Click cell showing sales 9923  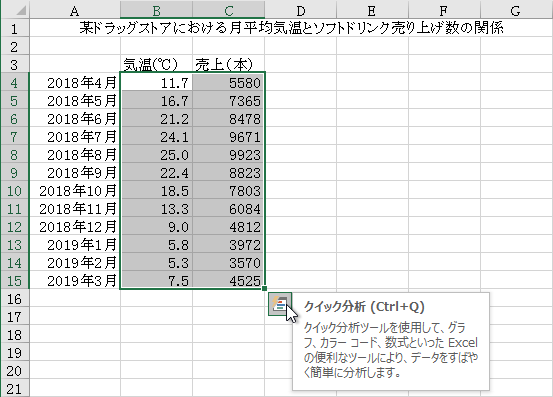click(229, 155)
